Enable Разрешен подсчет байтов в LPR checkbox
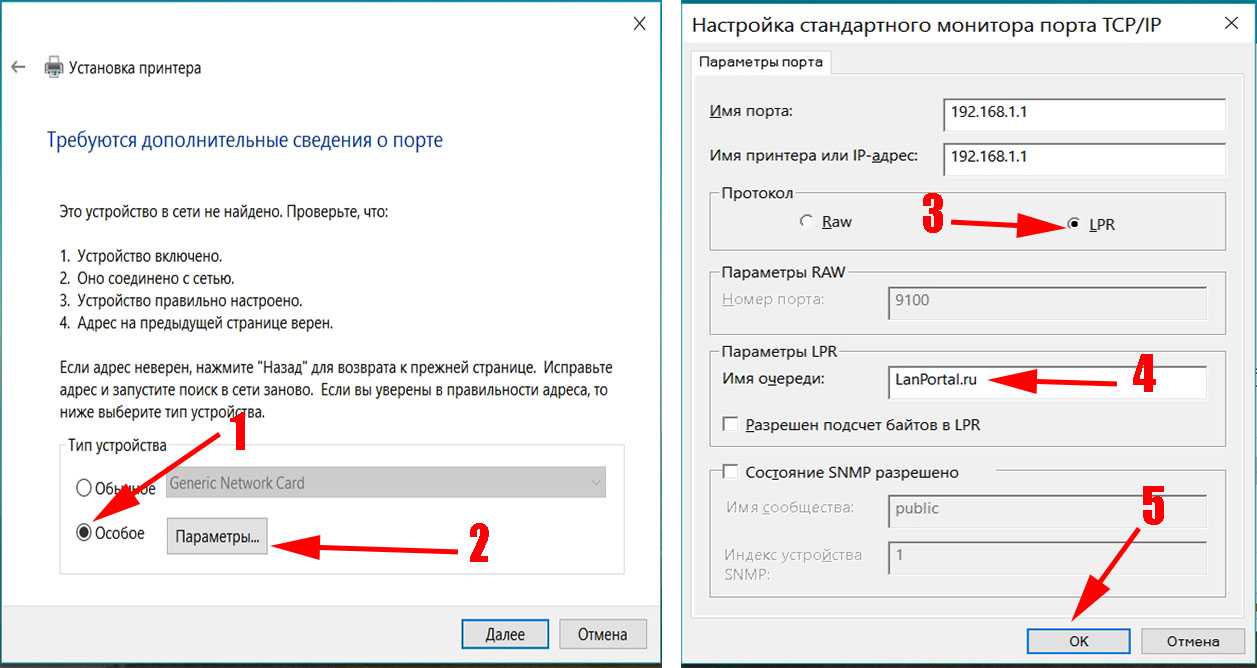The image size is (1257, 668). pyautogui.click(x=730, y=425)
